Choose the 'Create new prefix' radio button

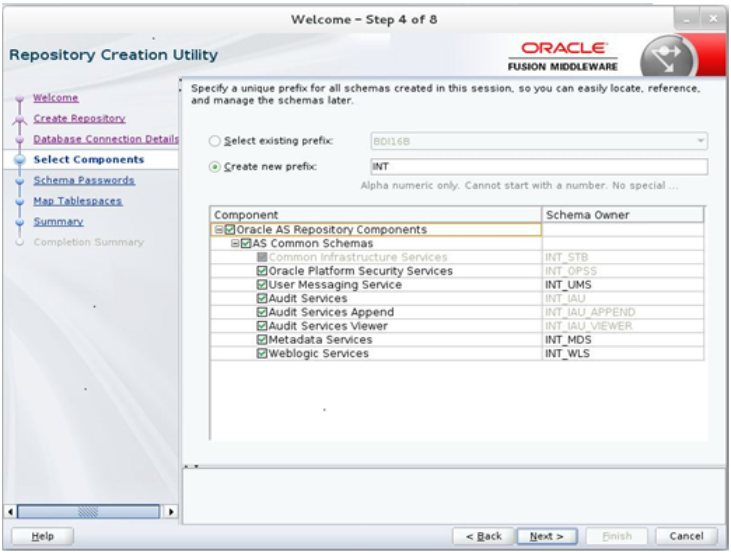pyautogui.click(x=214, y=166)
